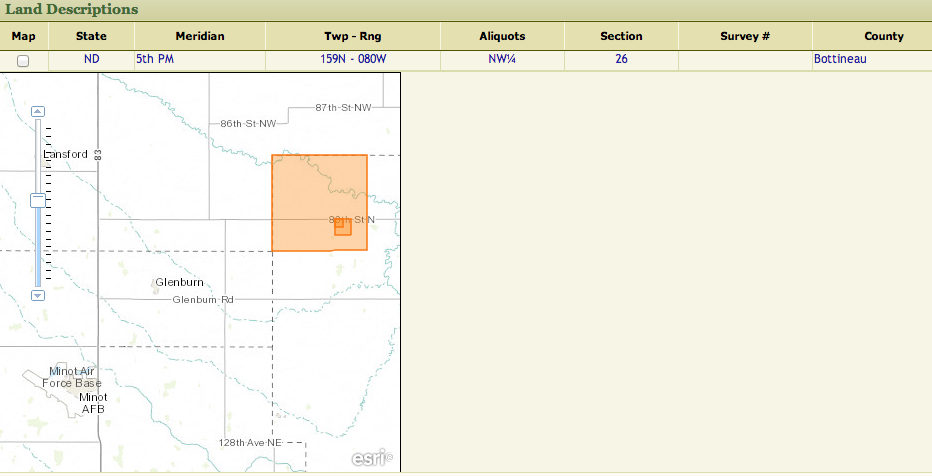Open the ND state link

tap(91, 60)
